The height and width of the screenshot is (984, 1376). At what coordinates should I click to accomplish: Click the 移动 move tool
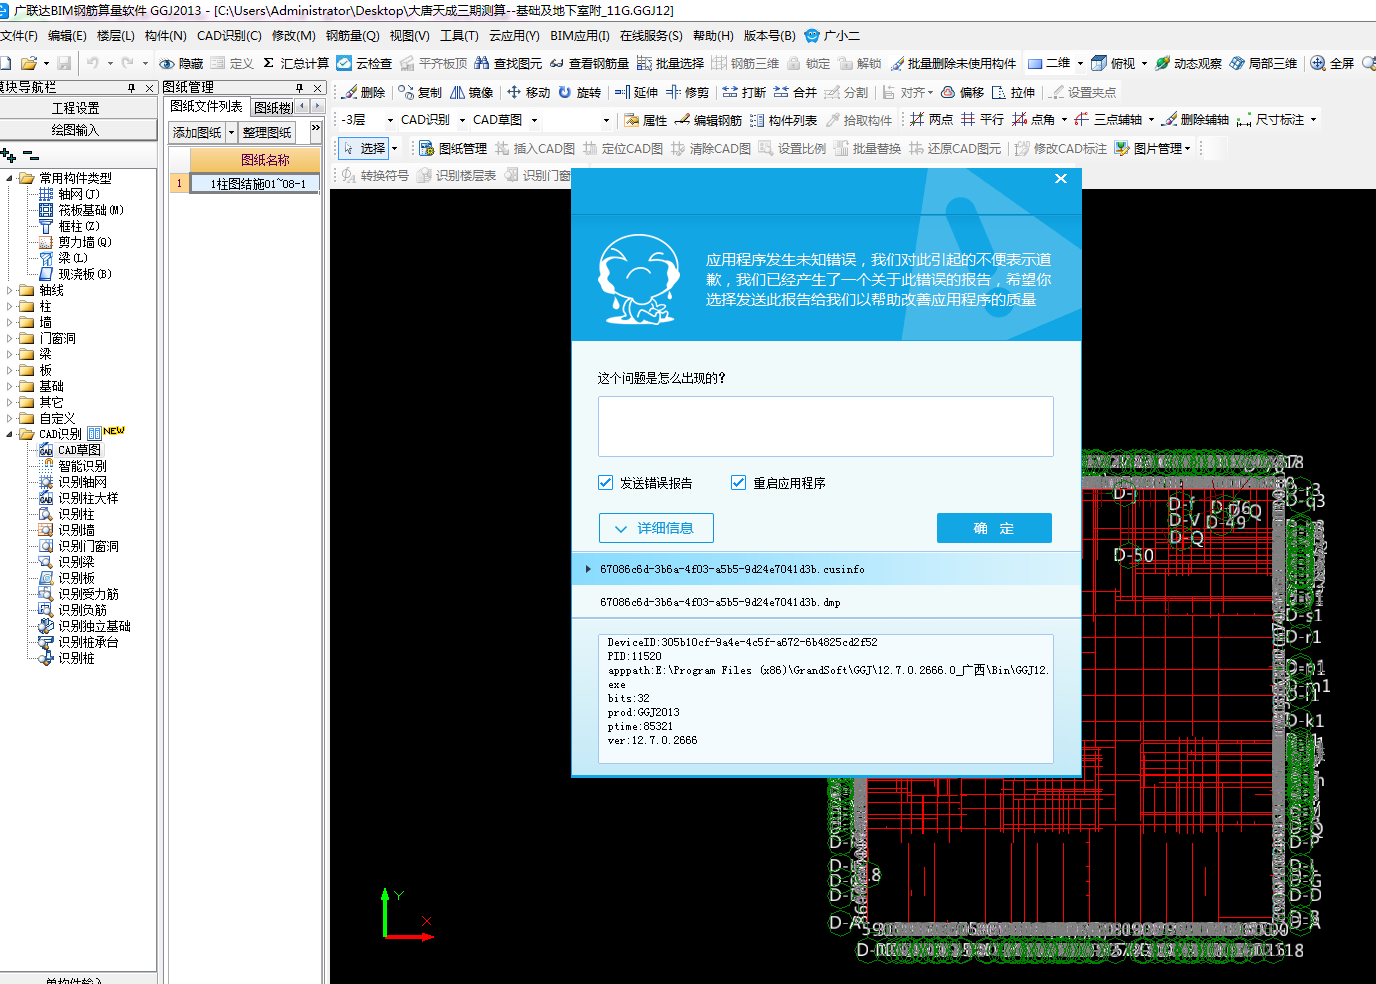[528, 92]
